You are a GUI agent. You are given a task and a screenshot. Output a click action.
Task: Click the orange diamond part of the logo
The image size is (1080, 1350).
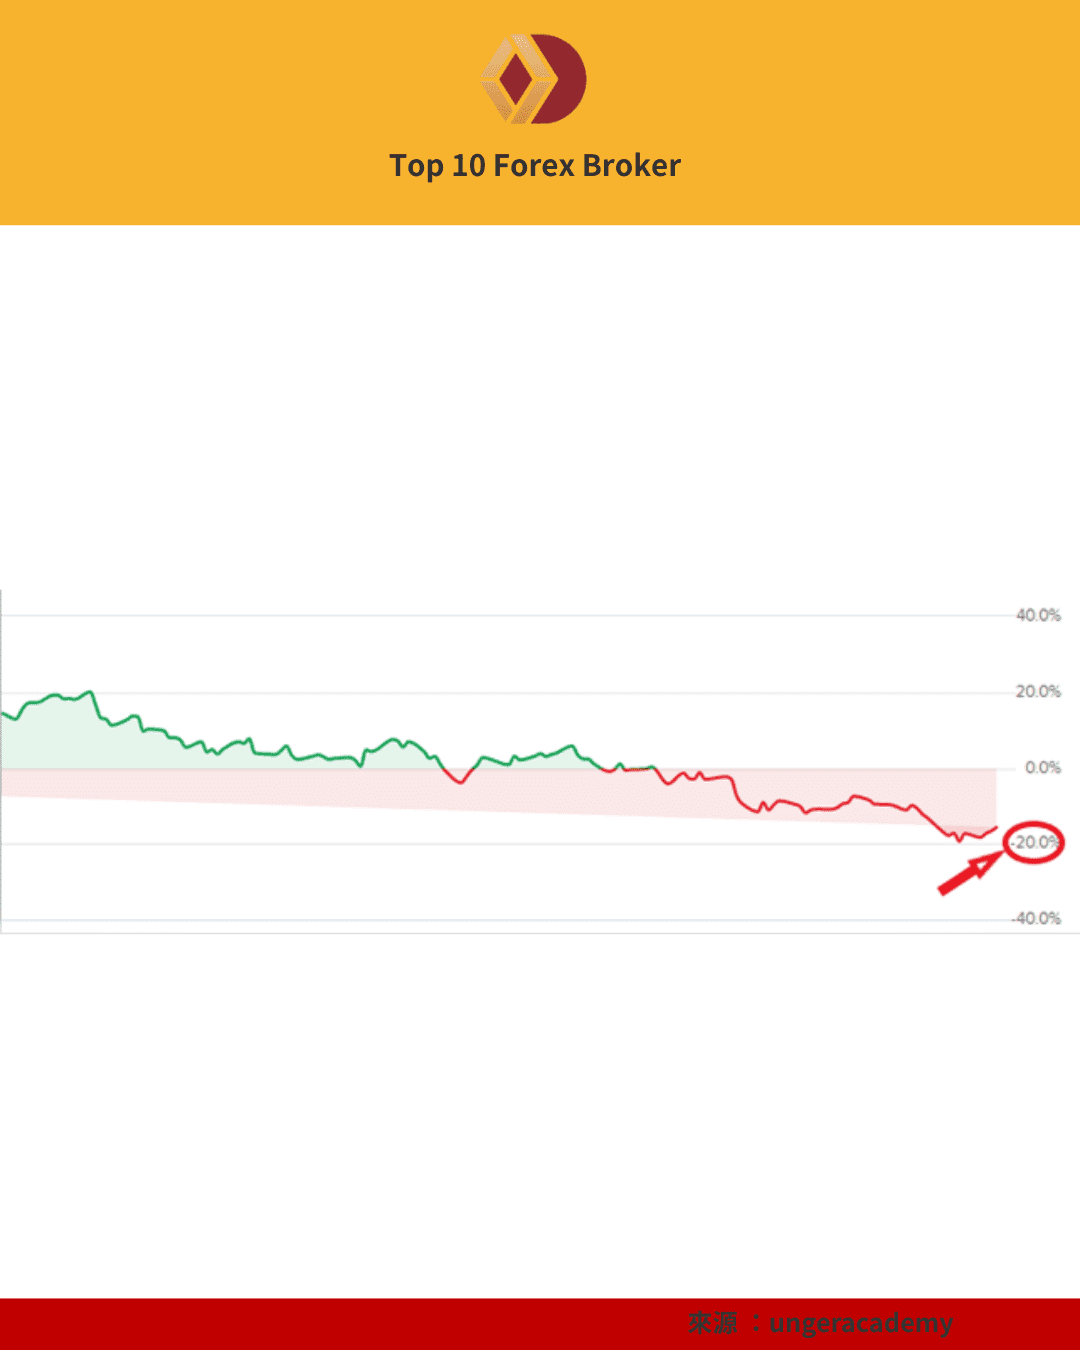514,80
